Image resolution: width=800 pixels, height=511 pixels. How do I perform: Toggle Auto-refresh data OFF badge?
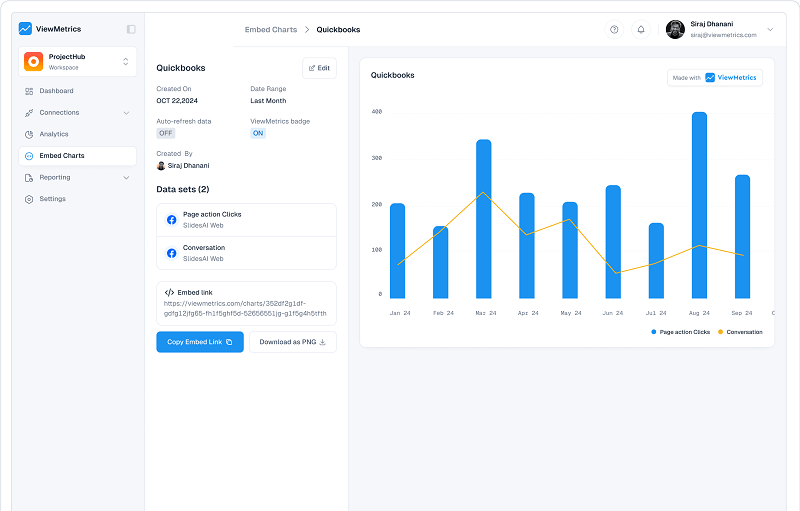(166, 133)
